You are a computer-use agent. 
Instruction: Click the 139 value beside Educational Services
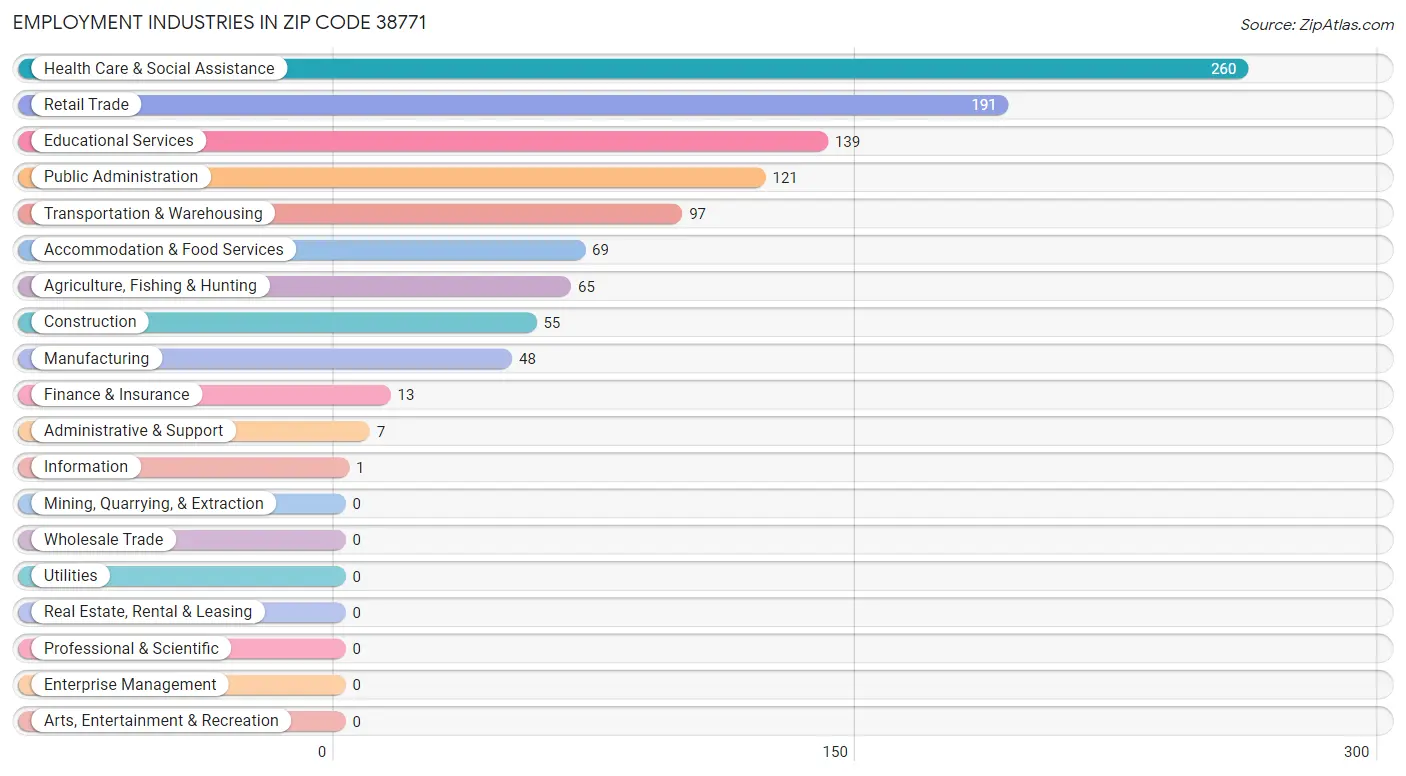[847, 141]
